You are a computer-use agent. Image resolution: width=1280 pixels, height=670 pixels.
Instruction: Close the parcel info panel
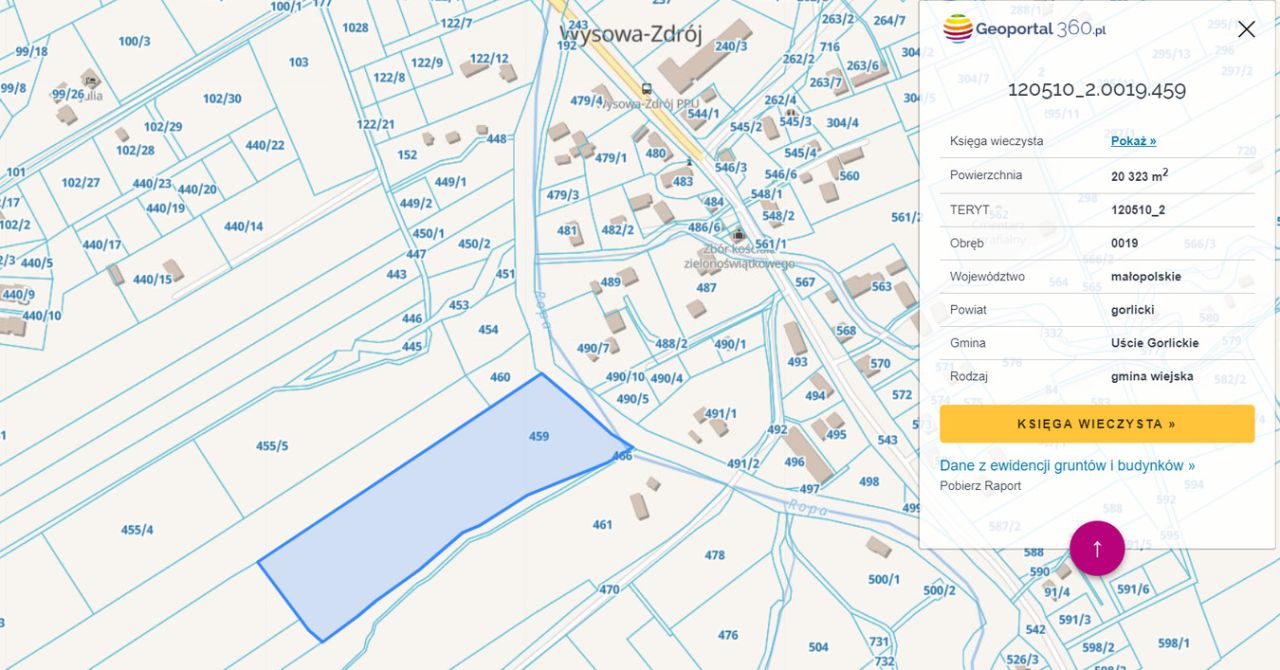[1246, 29]
